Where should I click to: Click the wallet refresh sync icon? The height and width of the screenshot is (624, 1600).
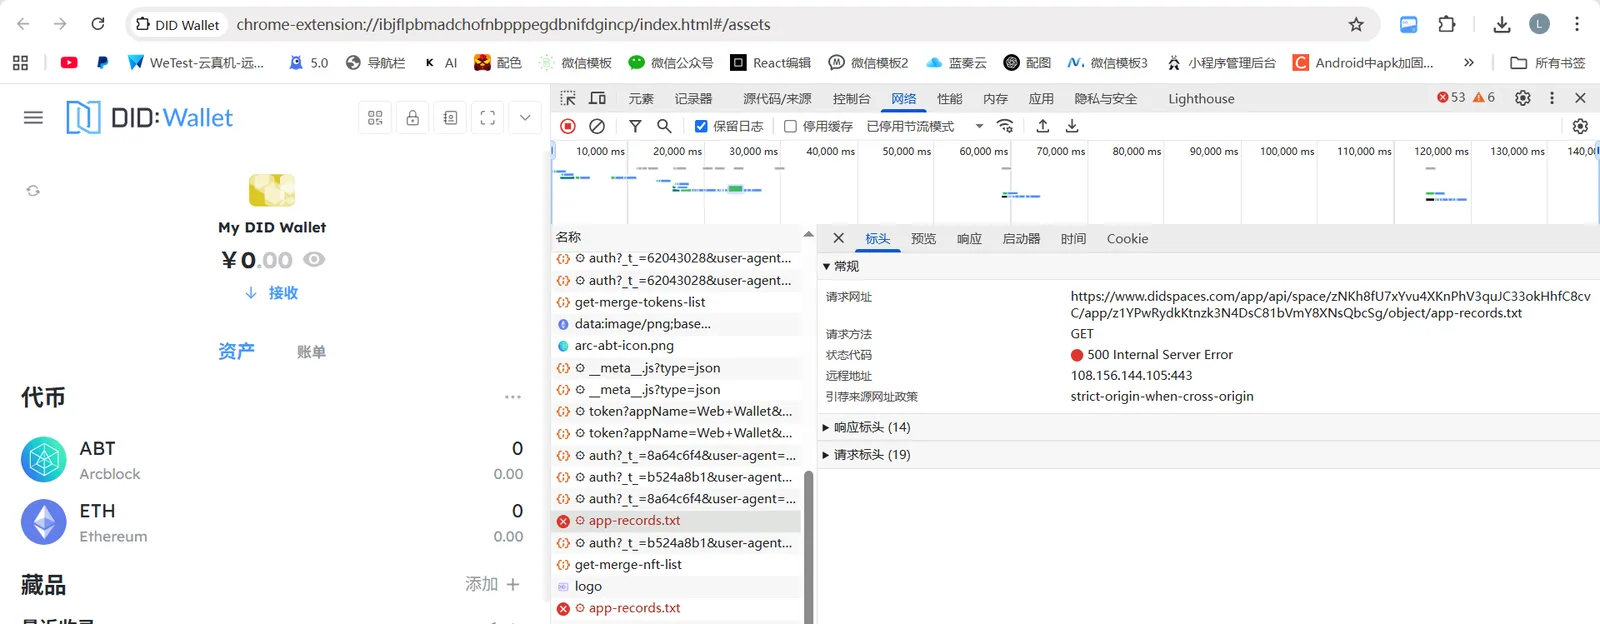pyautogui.click(x=33, y=190)
